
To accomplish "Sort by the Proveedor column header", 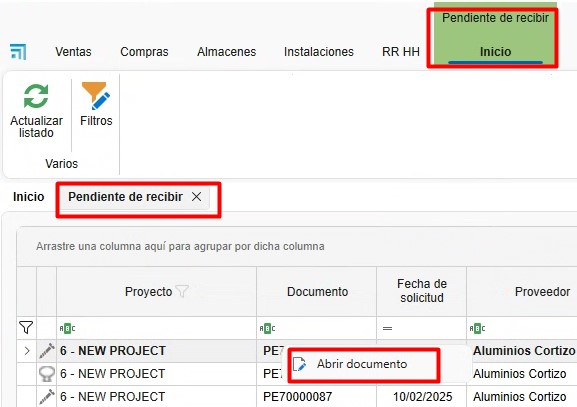I will pyautogui.click(x=542, y=291).
